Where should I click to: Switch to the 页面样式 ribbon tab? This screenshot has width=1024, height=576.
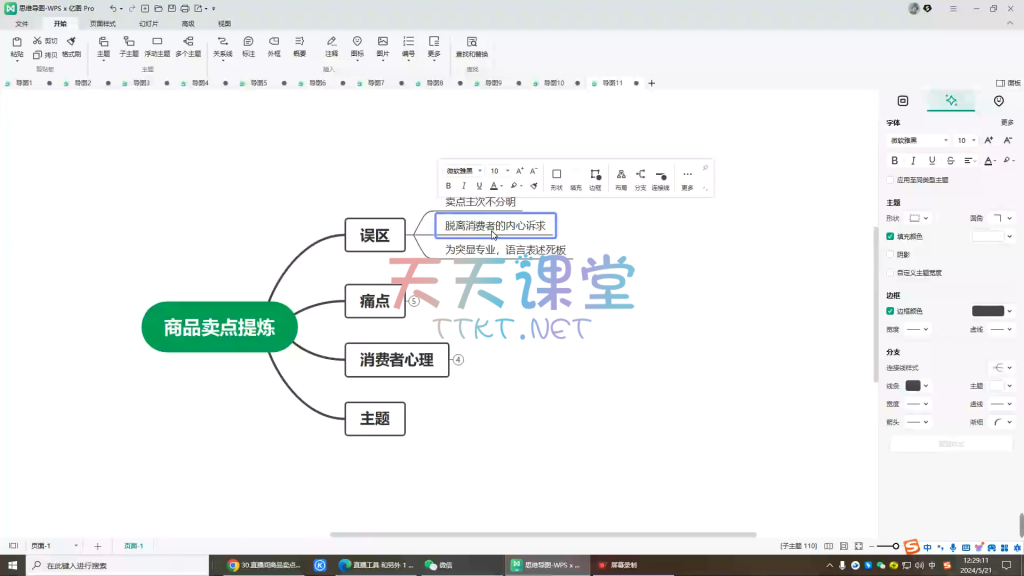click(x=102, y=23)
